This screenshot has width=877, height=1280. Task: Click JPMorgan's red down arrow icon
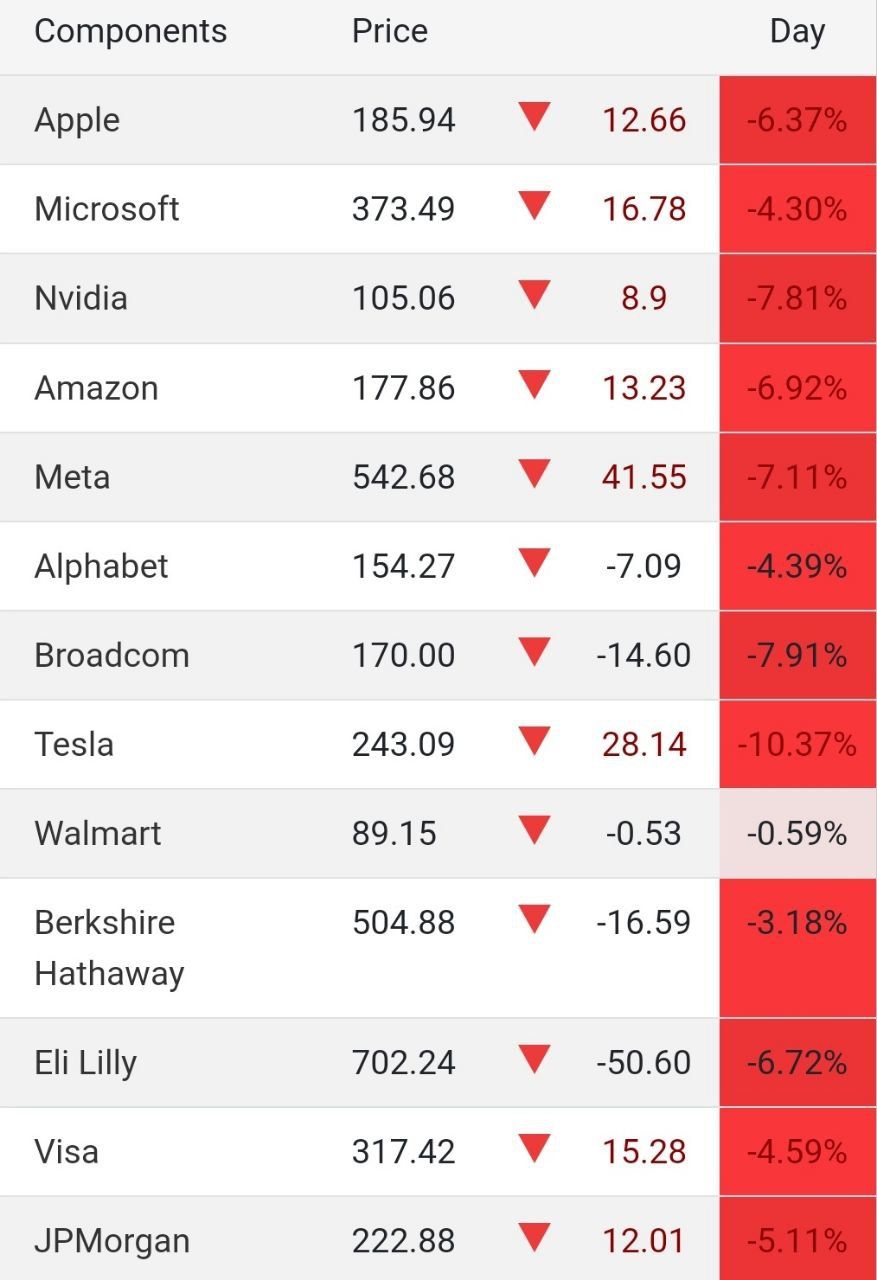coord(535,1238)
